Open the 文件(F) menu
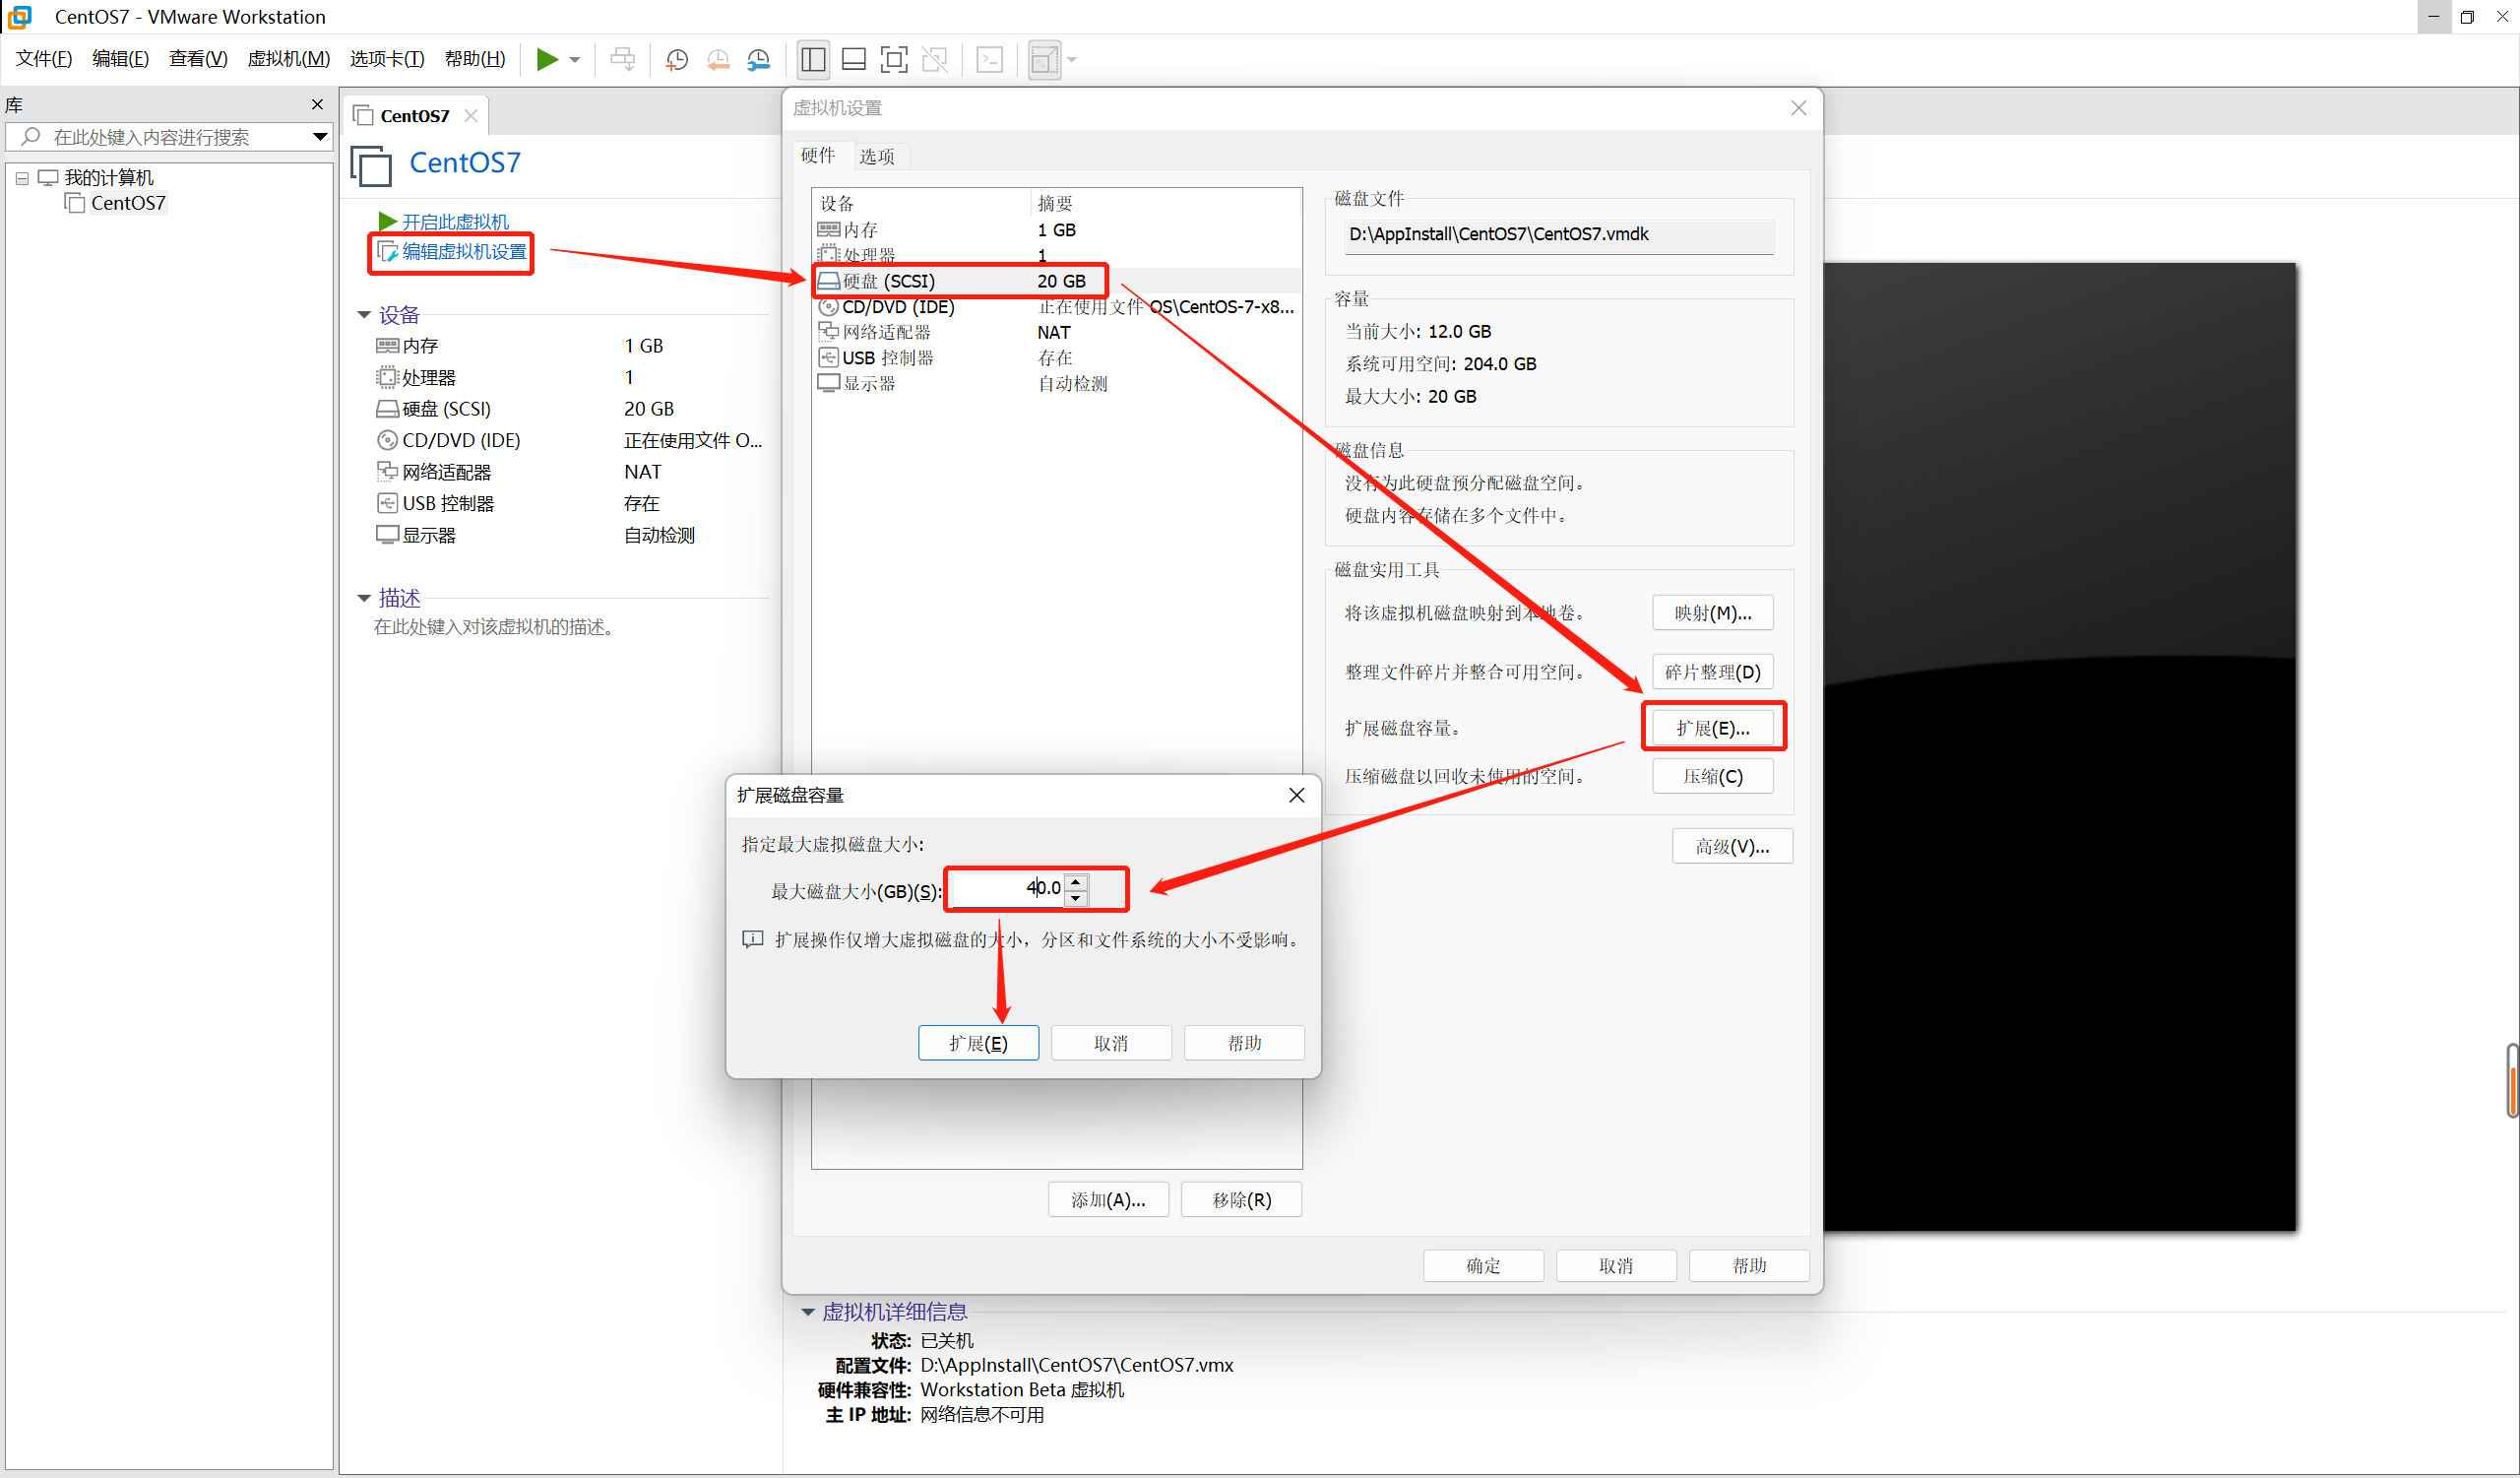Image resolution: width=2520 pixels, height=1478 pixels. pos(44,59)
